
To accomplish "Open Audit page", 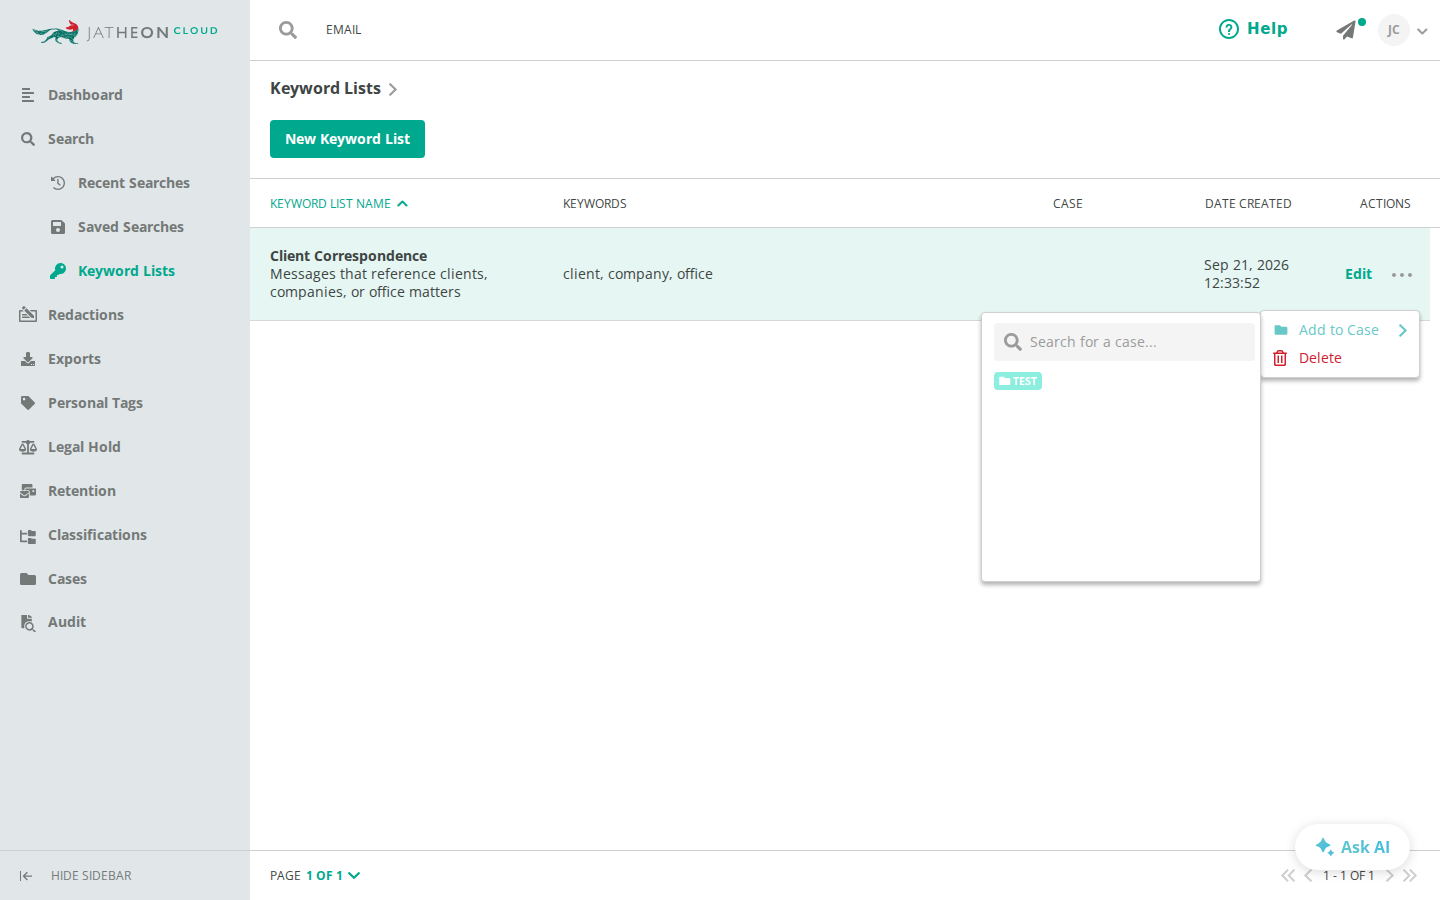I will [x=66, y=622].
